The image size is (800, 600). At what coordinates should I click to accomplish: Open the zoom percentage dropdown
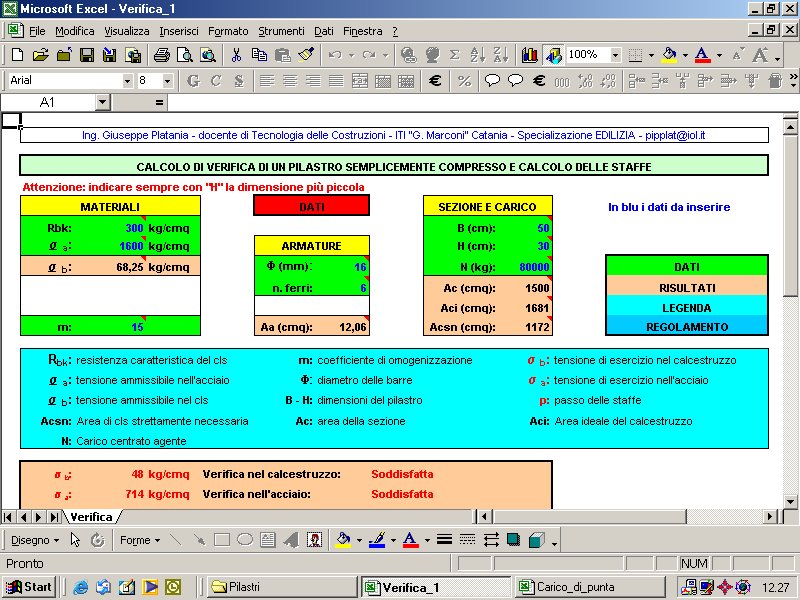coord(615,55)
